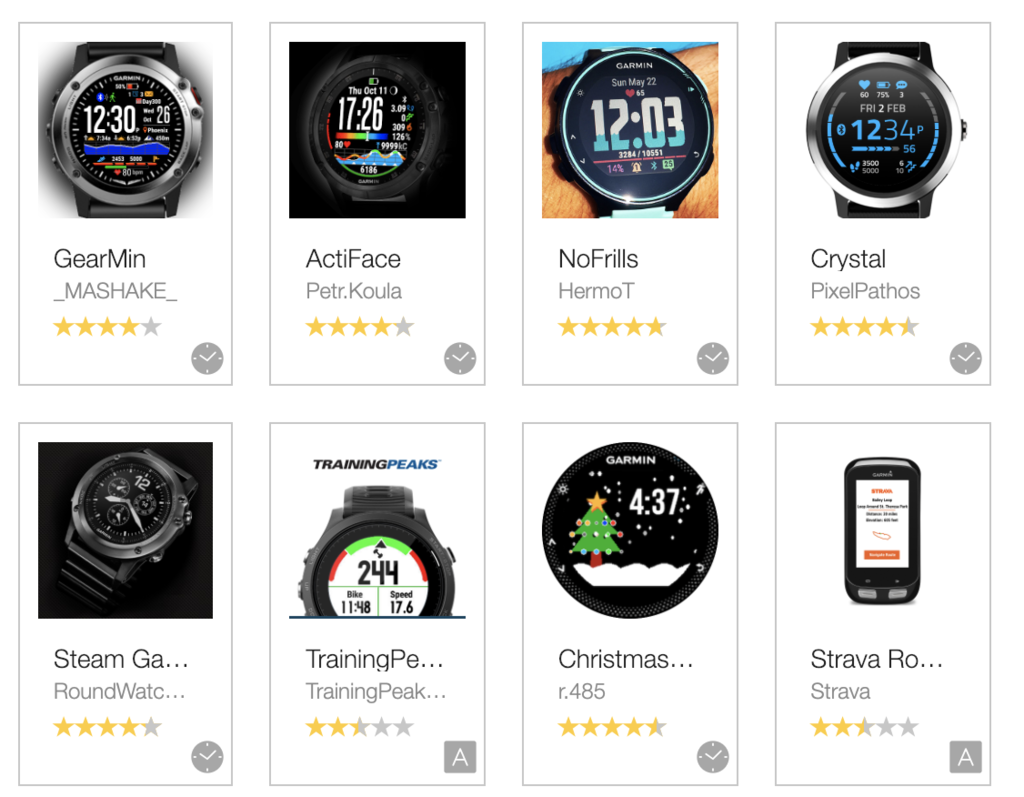This screenshot has height=797, width=1024.
Task: Click the watch face icon on GearMin card
Action: coord(207,358)
